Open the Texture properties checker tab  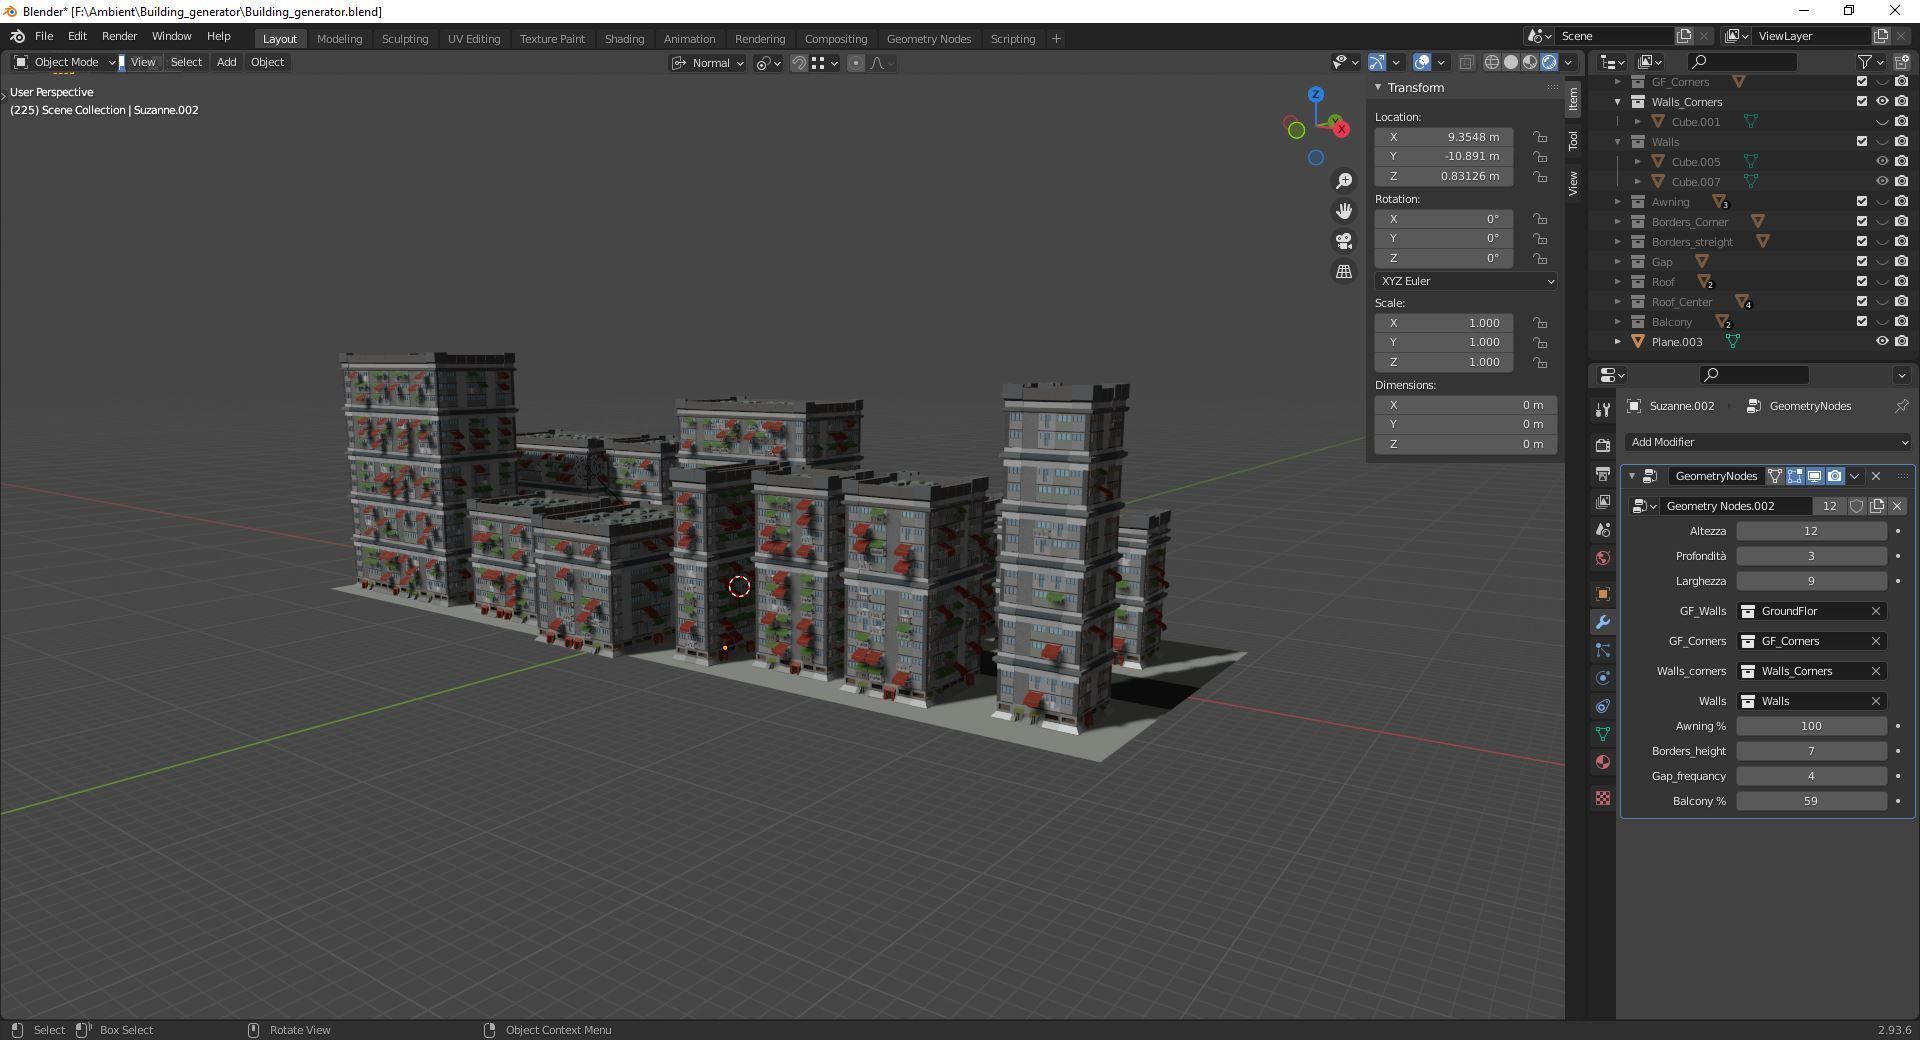click(1603, 798)
